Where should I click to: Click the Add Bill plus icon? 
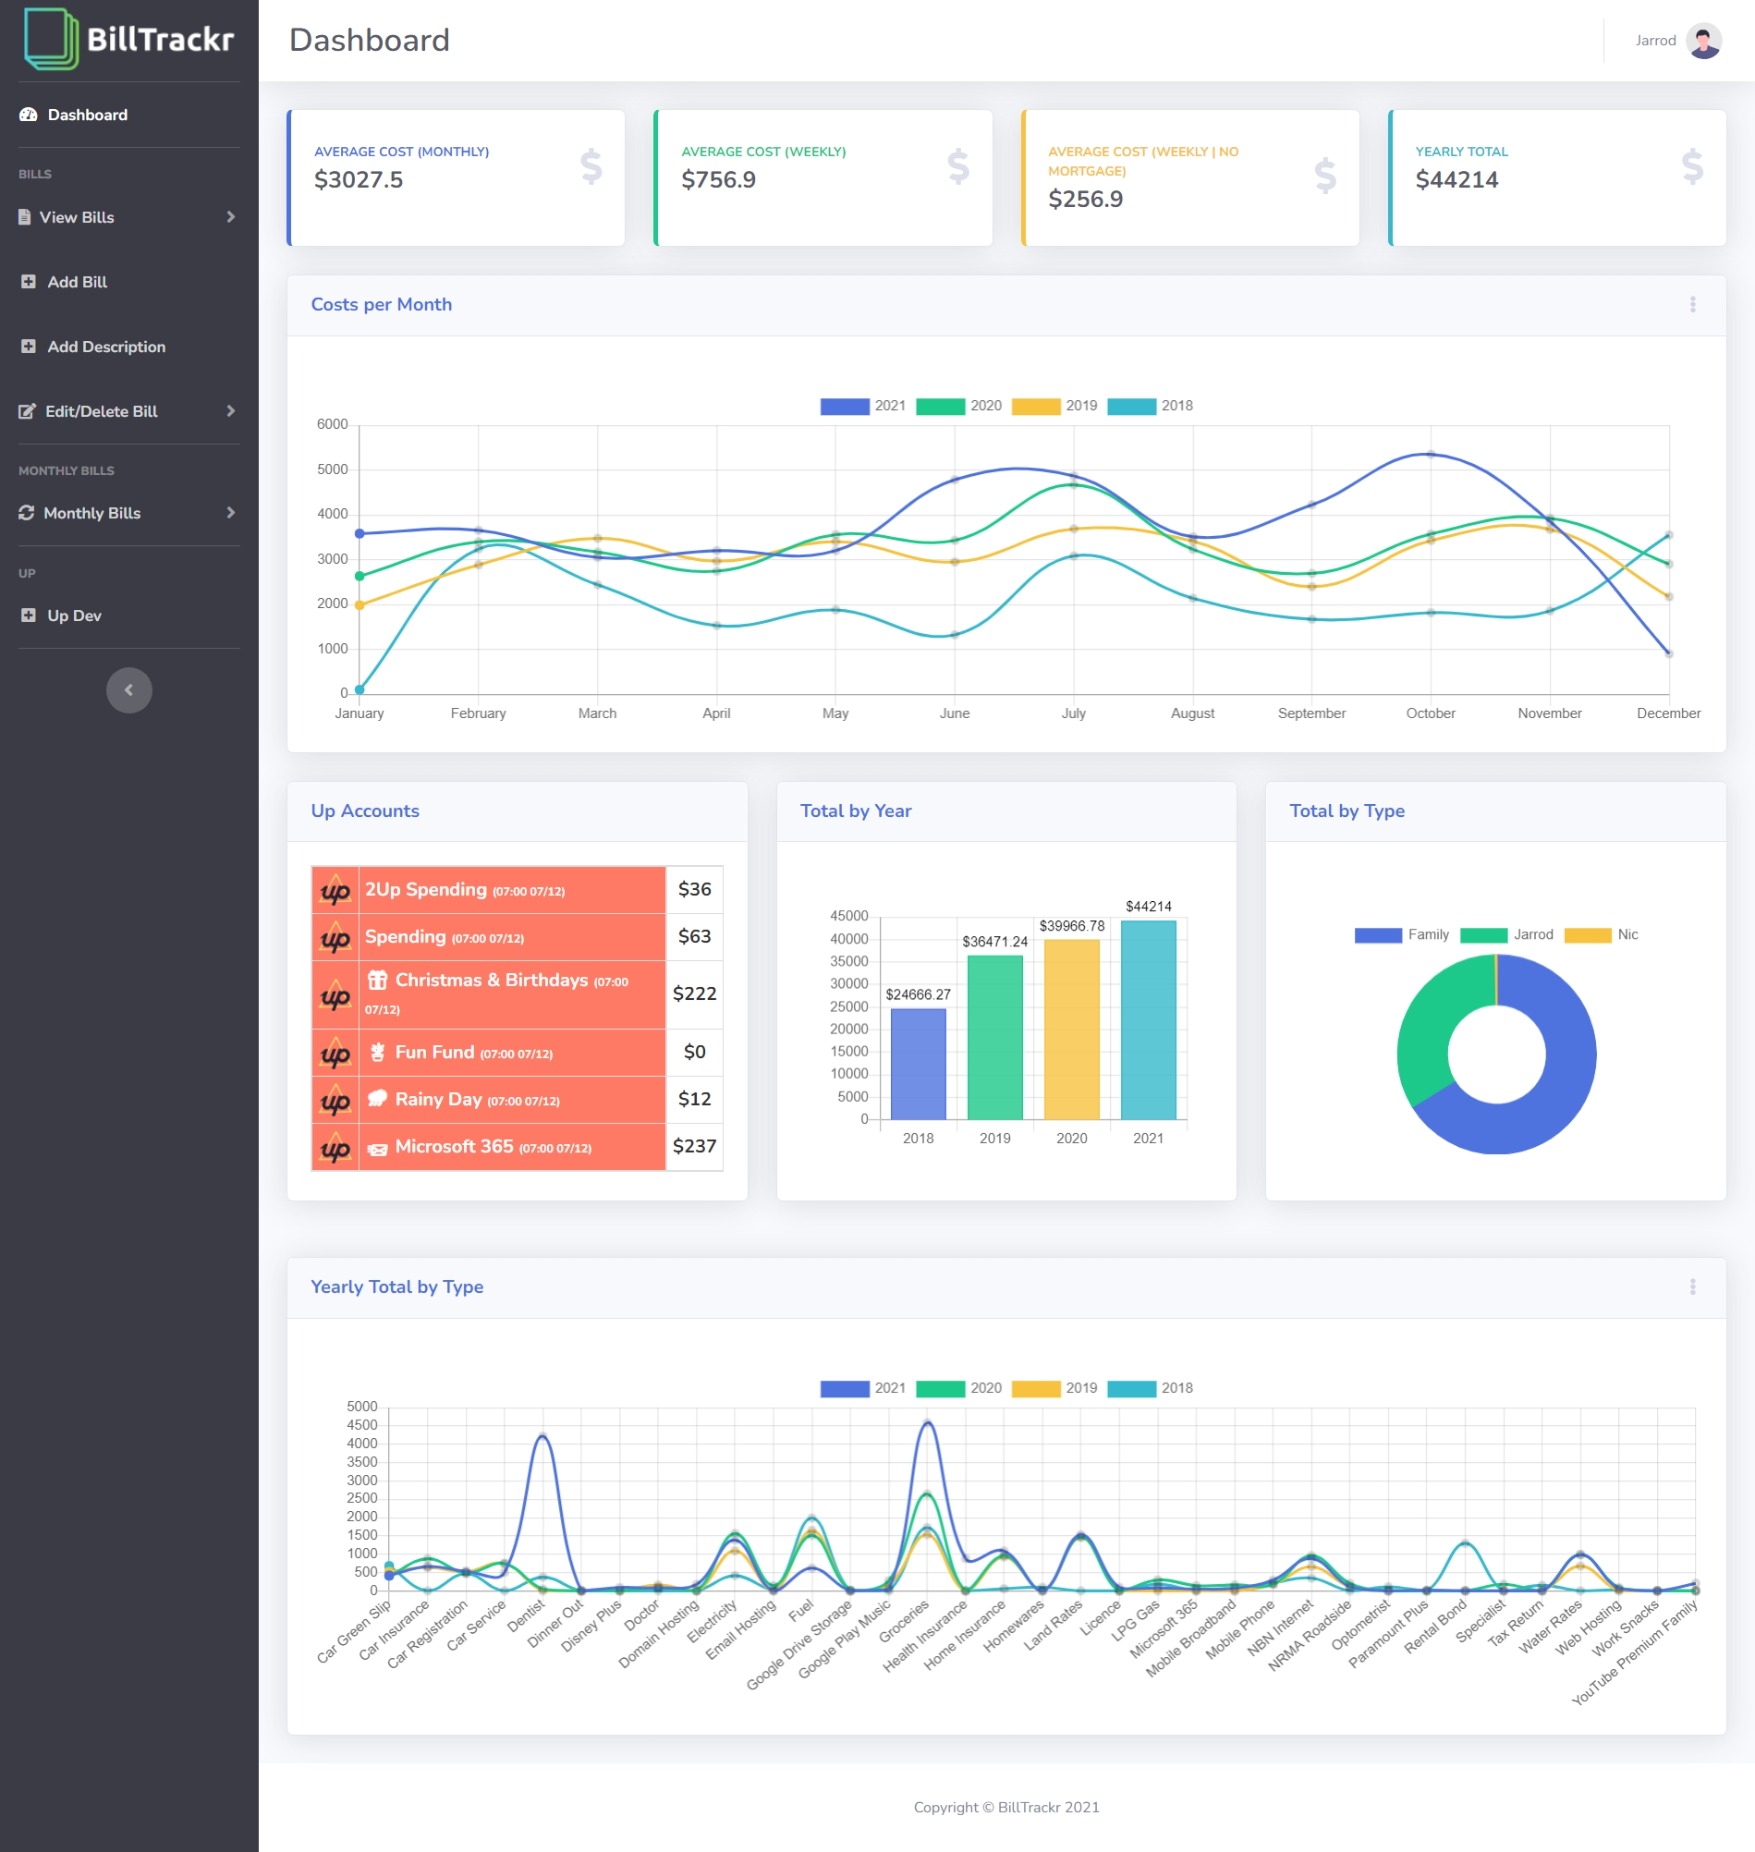point(28,282)
